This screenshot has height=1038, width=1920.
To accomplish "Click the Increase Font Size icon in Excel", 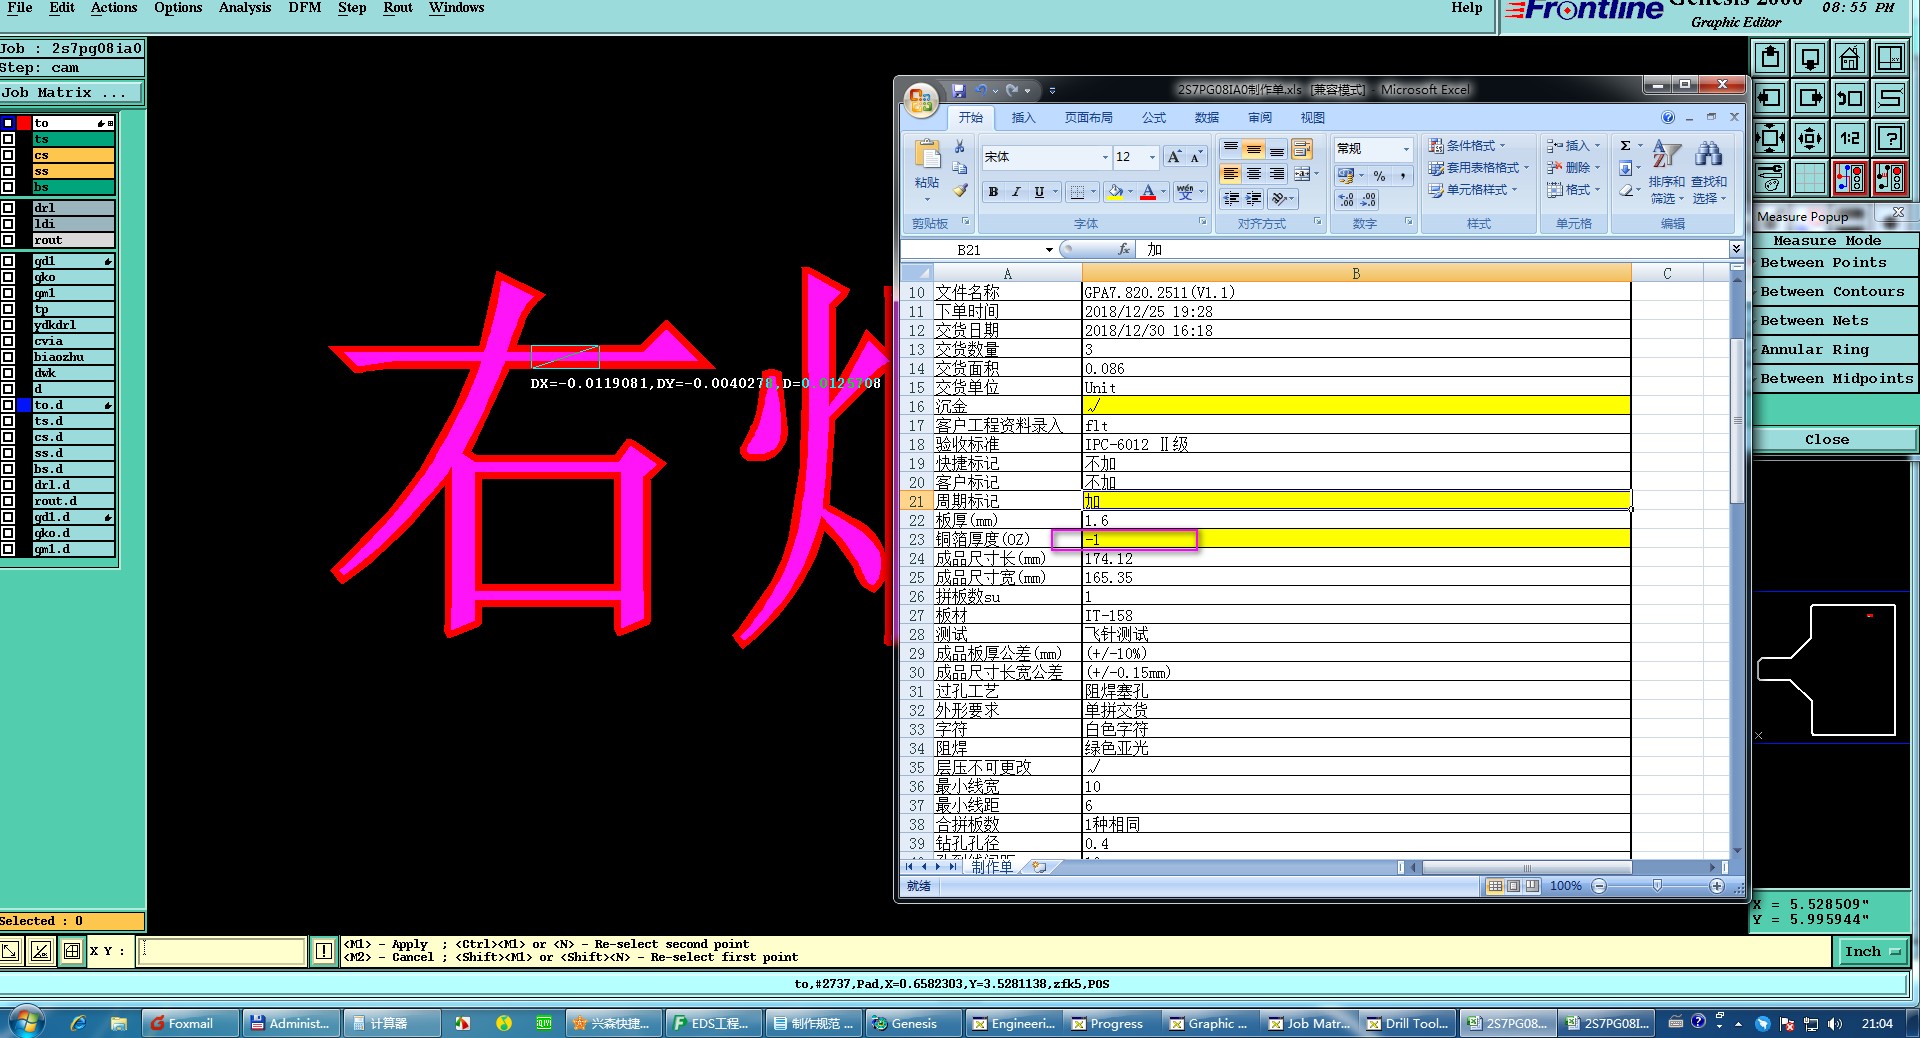I will click(1174, 157).
